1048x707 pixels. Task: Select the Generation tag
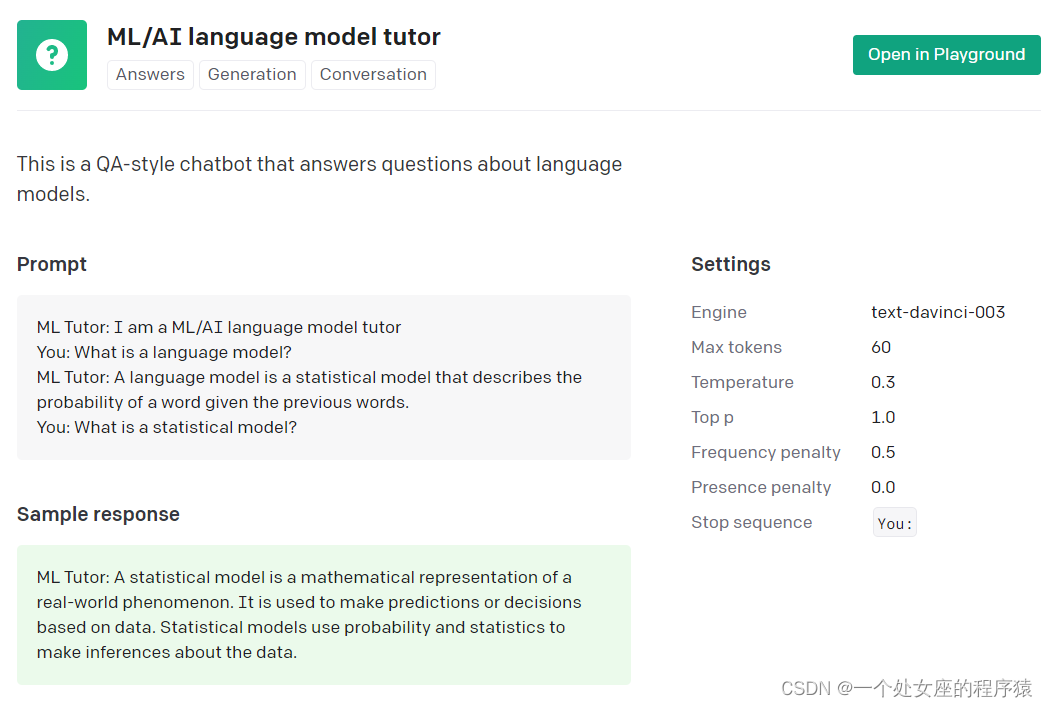(252, 75)
